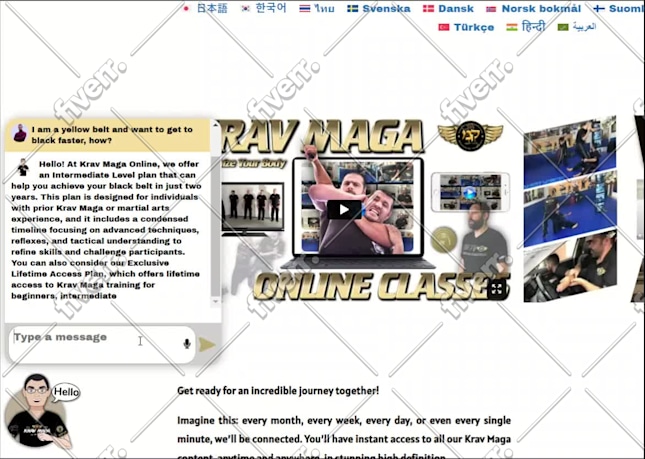Open middle training photo in right collage
This screenshot has width=645, height=459.
(570, 211)
